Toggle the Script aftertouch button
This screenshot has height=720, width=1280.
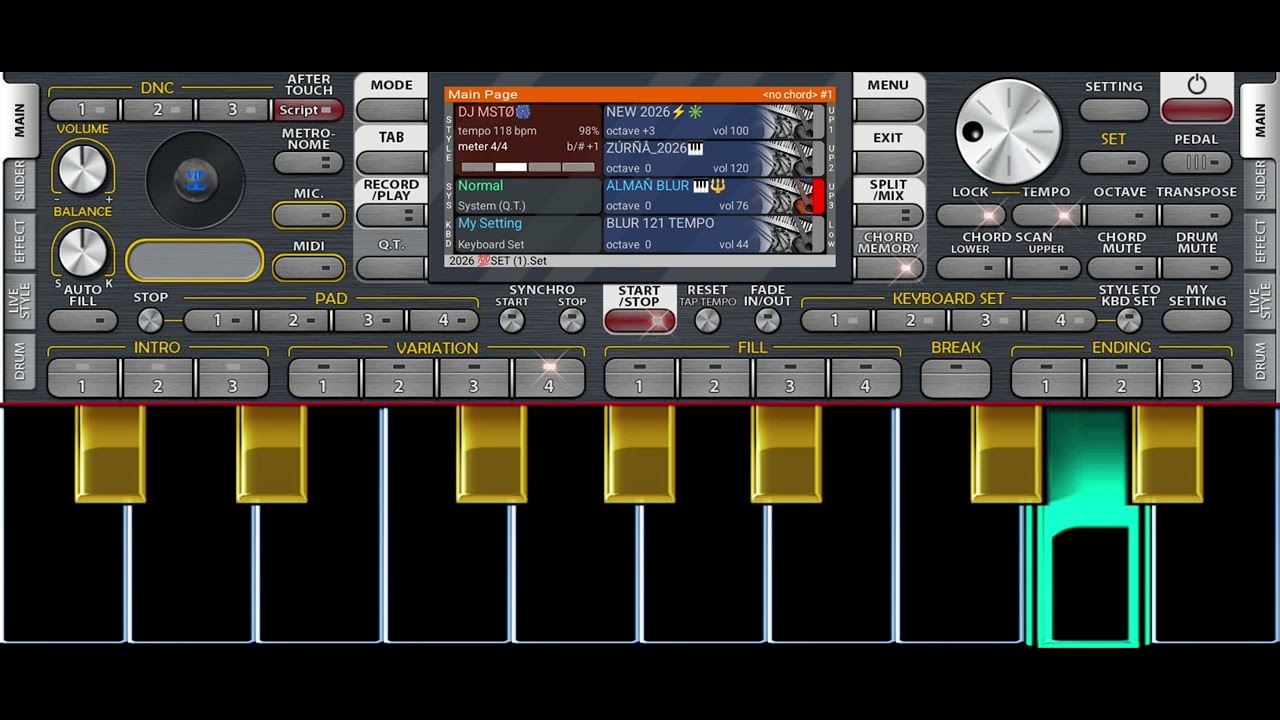point(309,110)
